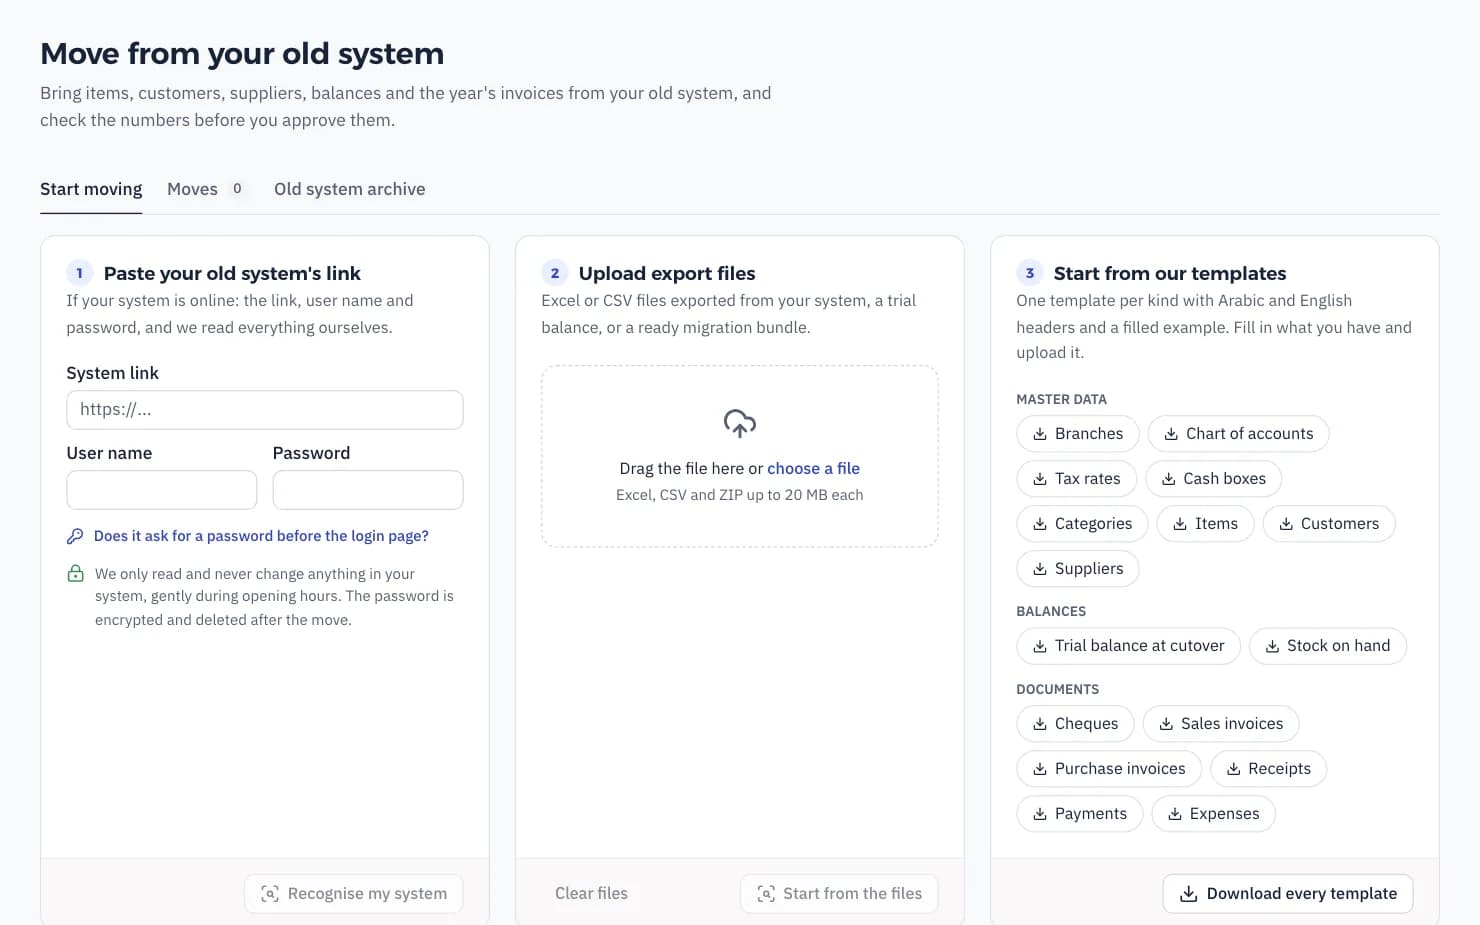Click the 'Excel, CSV and ZIP up to 20 MB each' text
This screenshot has height=925, width=1480.
[740, 495]
